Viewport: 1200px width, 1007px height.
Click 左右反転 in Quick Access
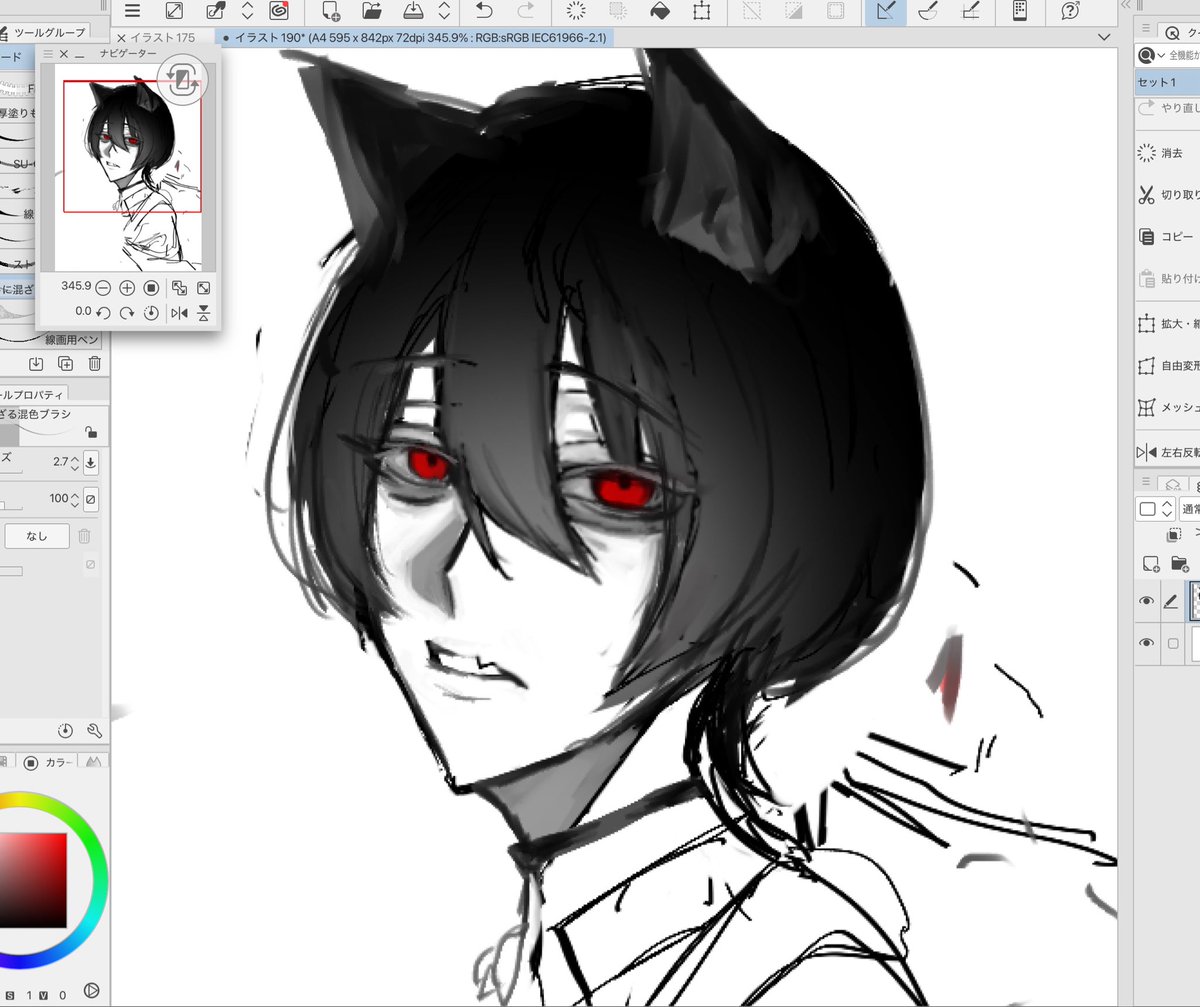tap(1168, 452)
